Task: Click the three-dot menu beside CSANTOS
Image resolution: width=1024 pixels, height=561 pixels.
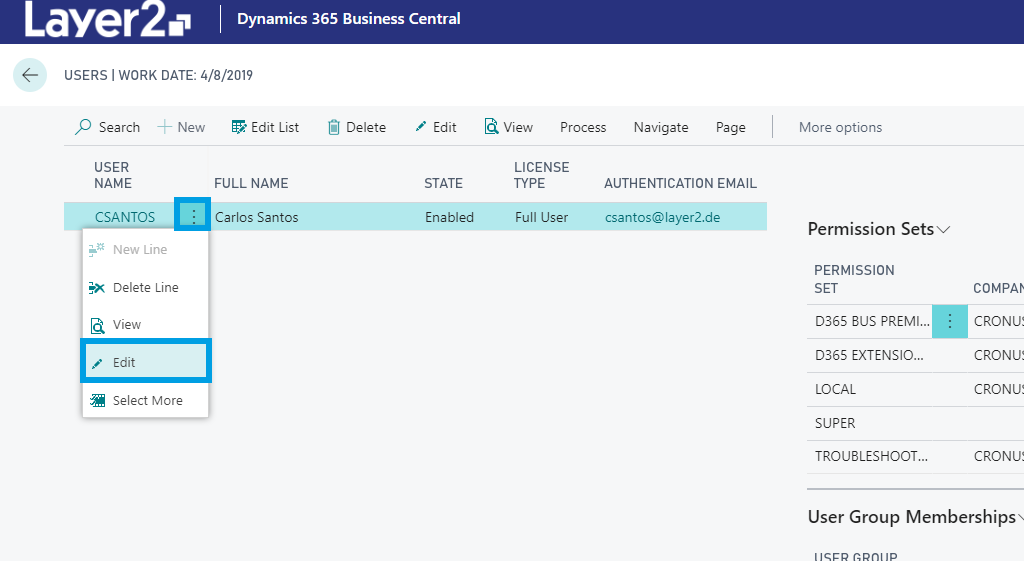Action: point(193,217)
